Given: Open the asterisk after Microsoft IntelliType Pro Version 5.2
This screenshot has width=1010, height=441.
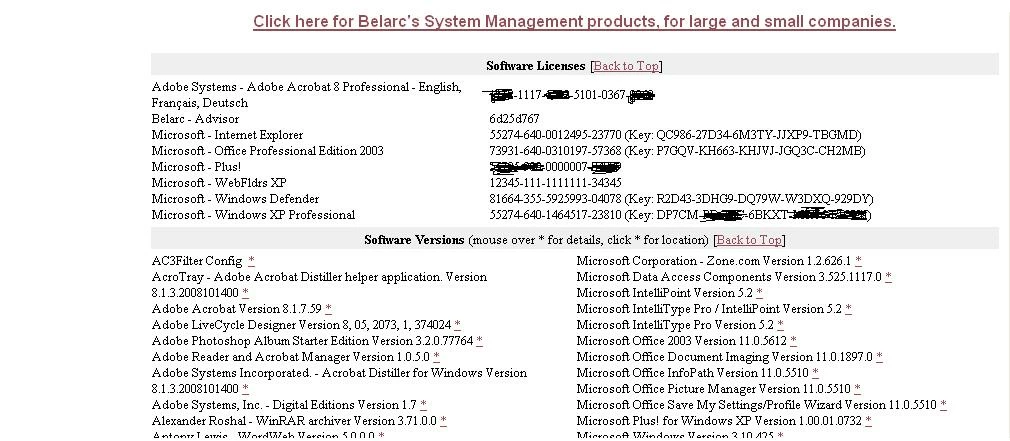Looking at the screenshot, I should point(780,325).
